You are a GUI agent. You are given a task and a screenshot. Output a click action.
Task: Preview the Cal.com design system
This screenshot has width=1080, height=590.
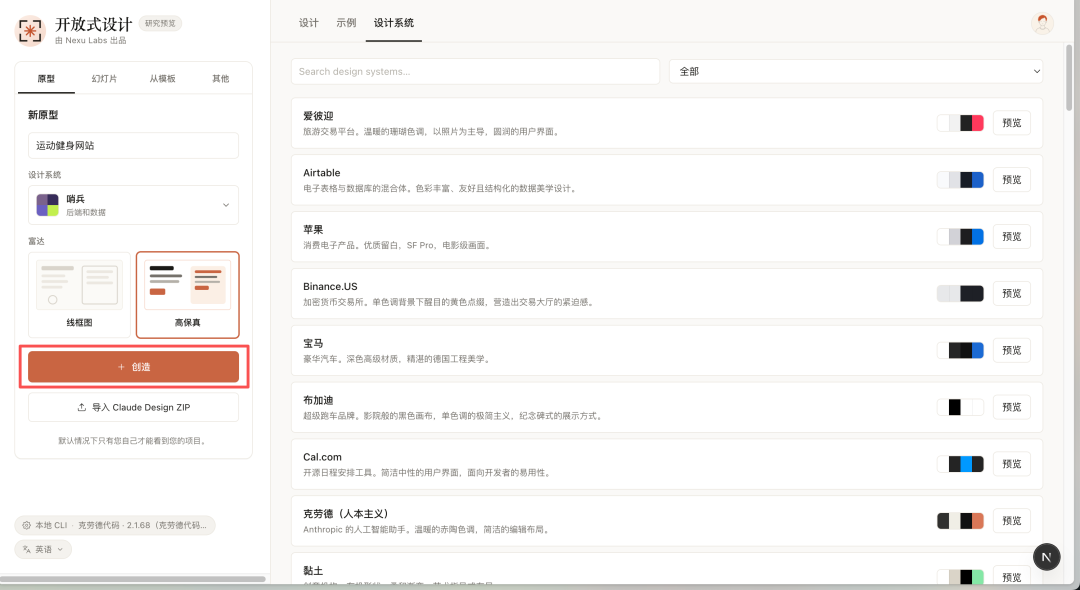pos(1012,464)
